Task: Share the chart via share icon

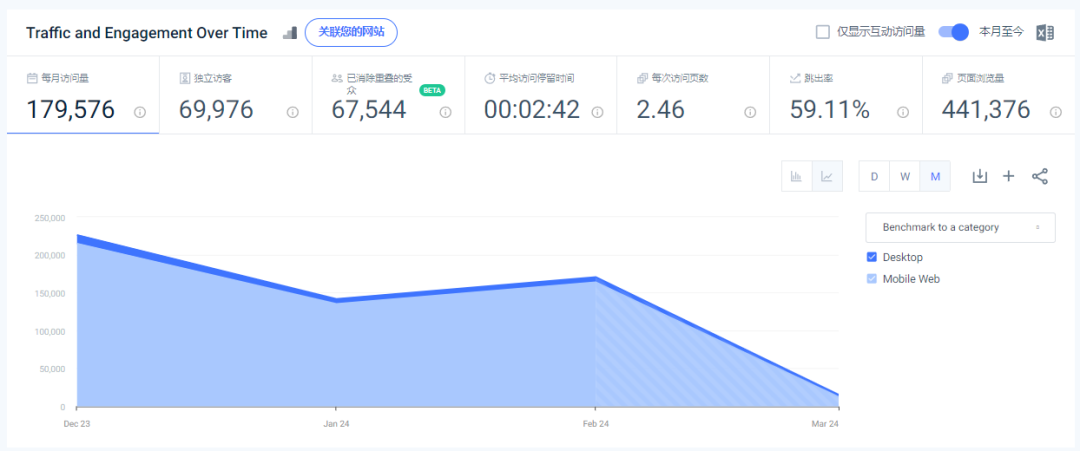Action: click(1039, 176)
